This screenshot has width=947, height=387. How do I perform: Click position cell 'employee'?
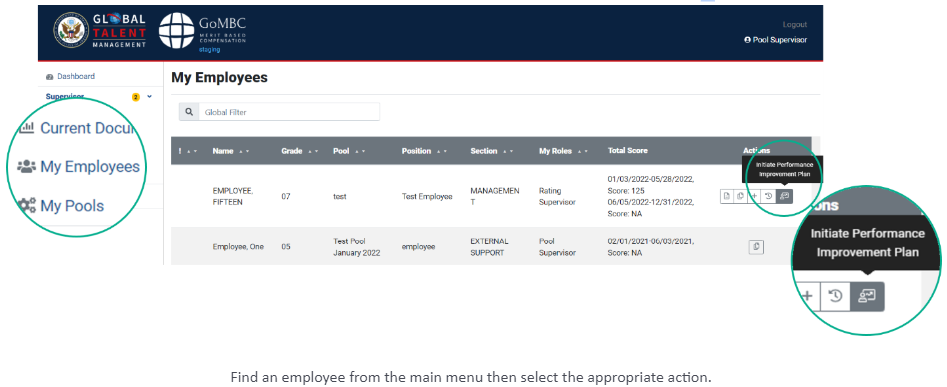pos(418,247)
